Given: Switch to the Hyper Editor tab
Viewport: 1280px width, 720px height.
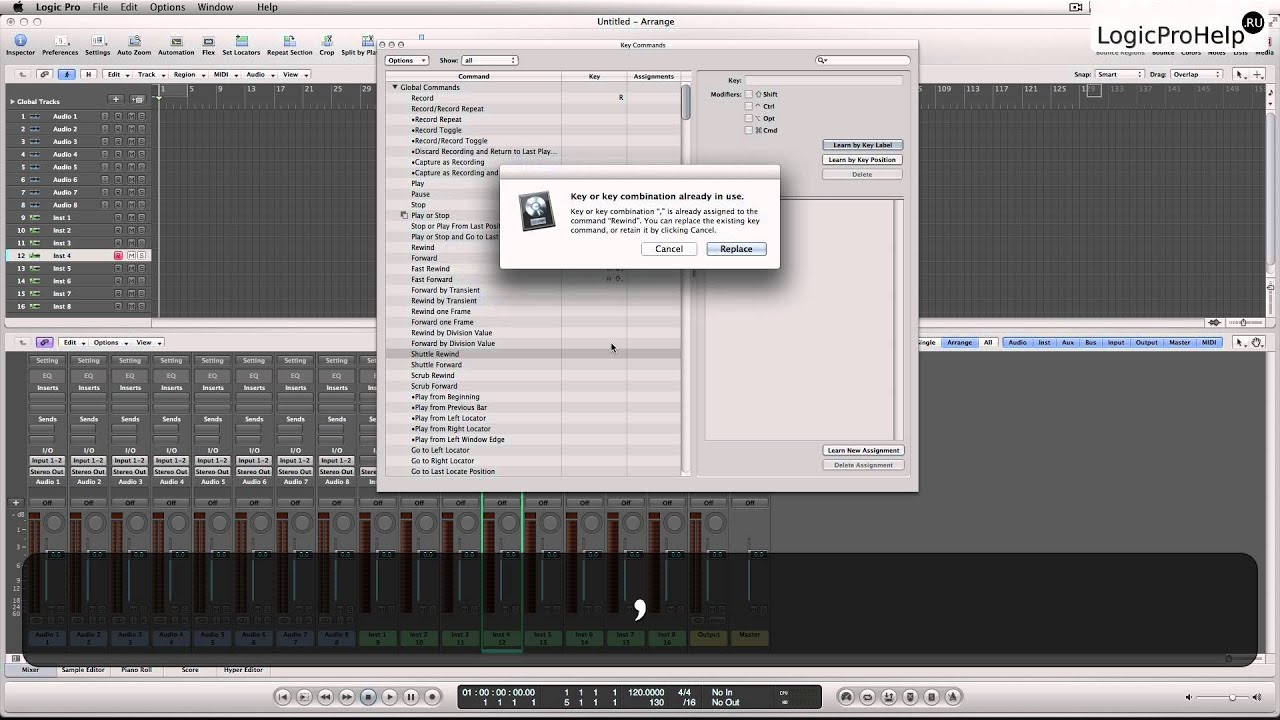Looking at the screenshot, I should 243,670.
